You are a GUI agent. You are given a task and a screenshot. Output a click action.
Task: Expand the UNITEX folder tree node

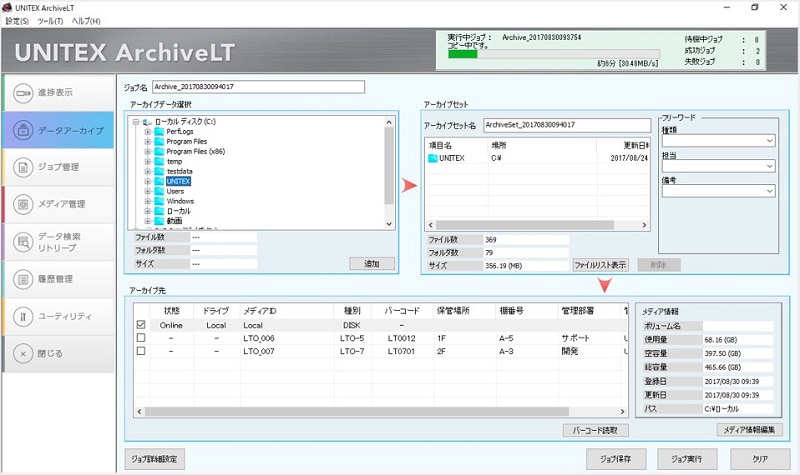click(147, 182)
